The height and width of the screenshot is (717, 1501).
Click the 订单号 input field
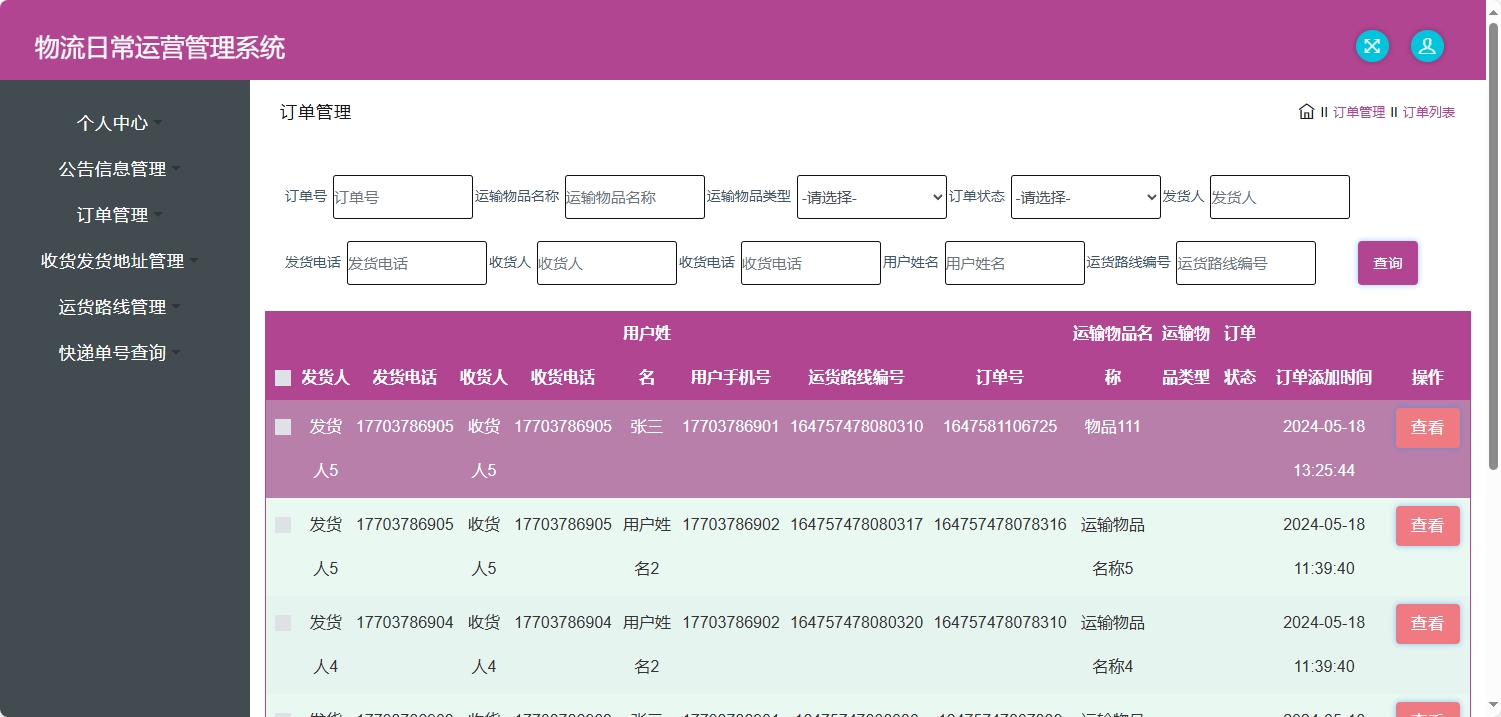point(403,197)
